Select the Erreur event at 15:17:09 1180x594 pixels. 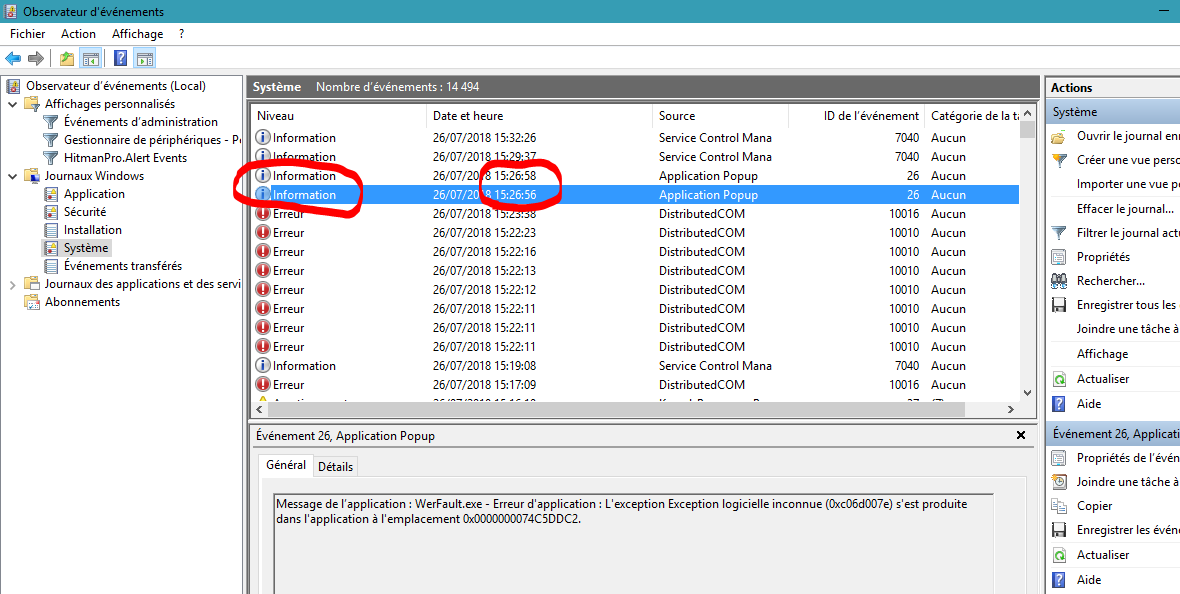tap(636, 385)
